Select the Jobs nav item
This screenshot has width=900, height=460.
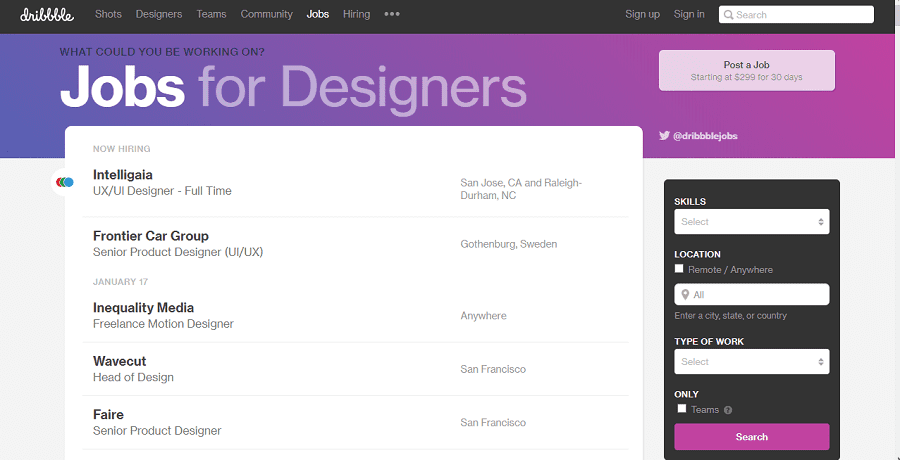(318, 14)
